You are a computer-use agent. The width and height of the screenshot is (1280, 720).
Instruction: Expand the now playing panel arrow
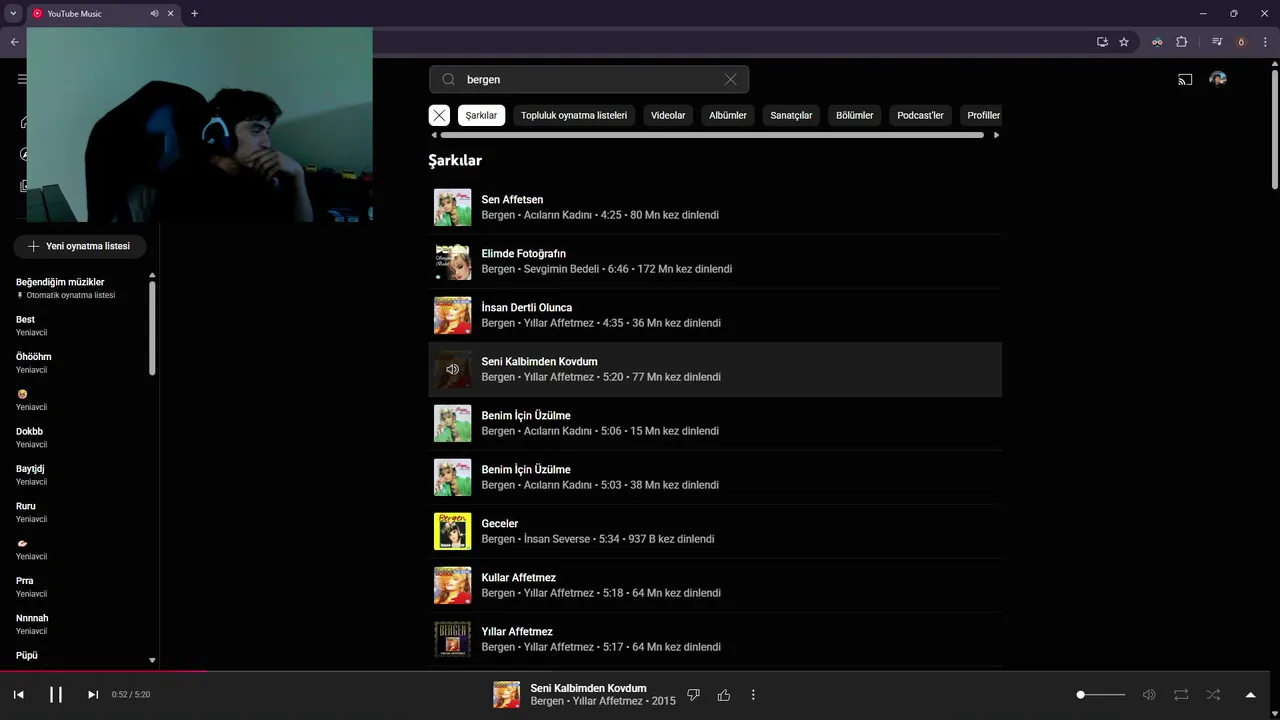point(1250,695)
